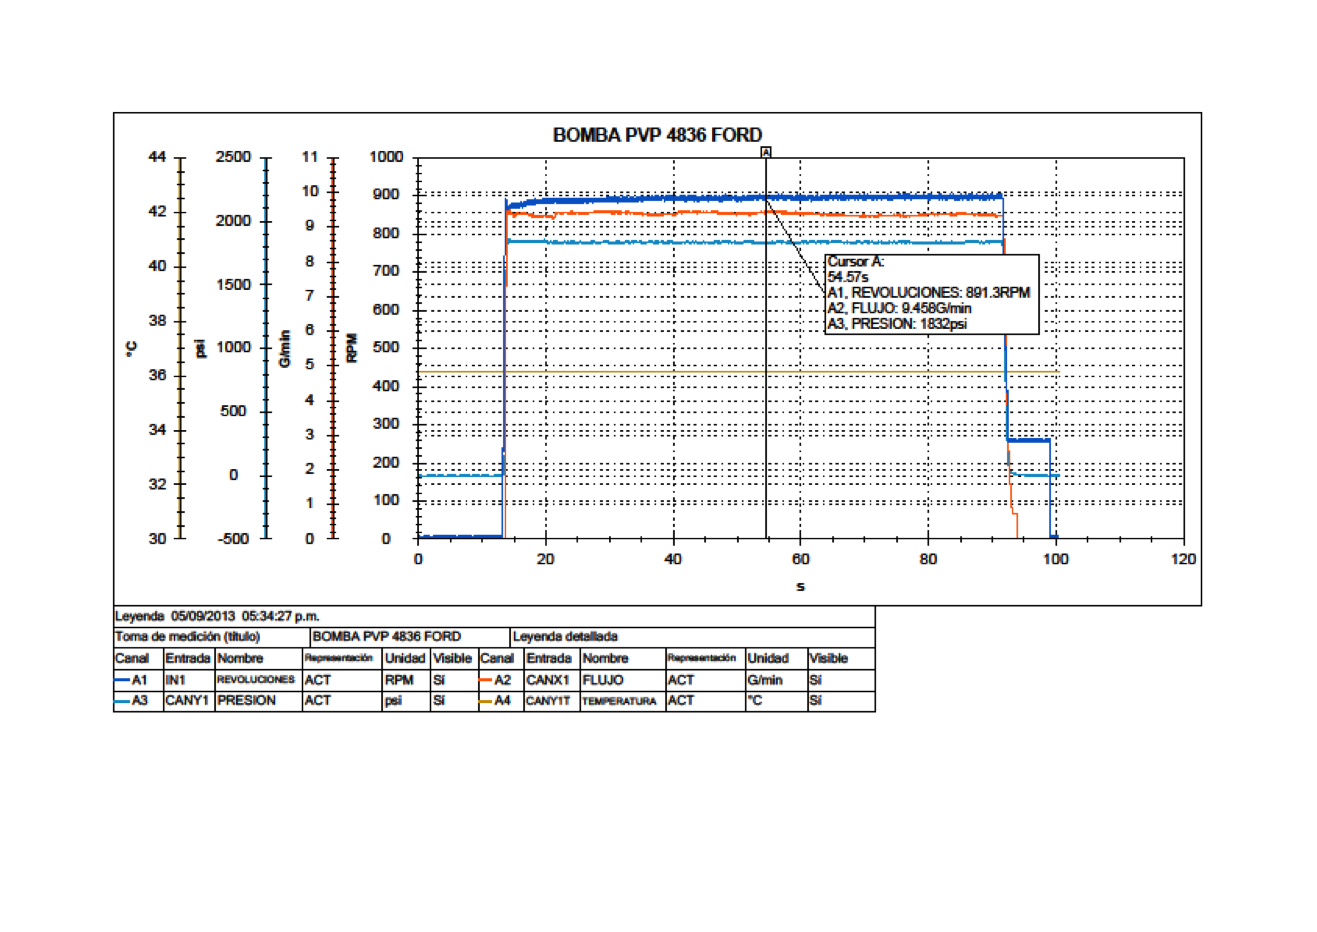Click the 'Cursor A:' heading in tooltip
1317x932 pixels.
click(x=856, y=262)
